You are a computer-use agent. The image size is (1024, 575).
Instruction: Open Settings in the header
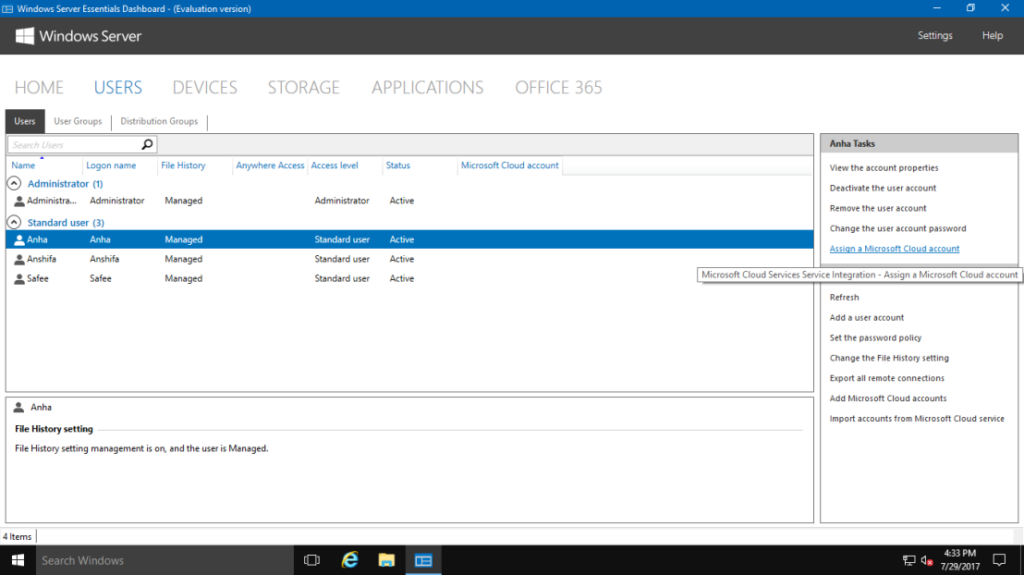click(x=935, y=35)
